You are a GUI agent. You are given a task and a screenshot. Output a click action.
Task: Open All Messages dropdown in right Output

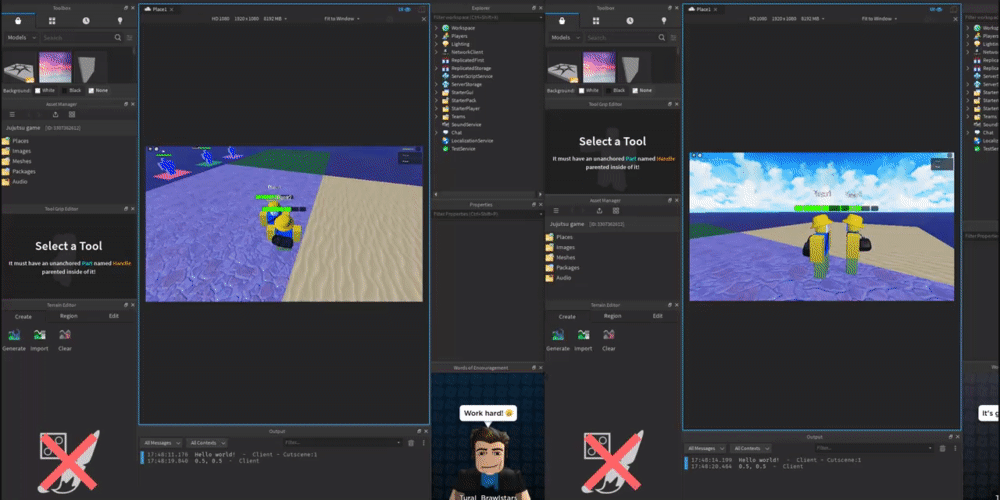[706, 448]
